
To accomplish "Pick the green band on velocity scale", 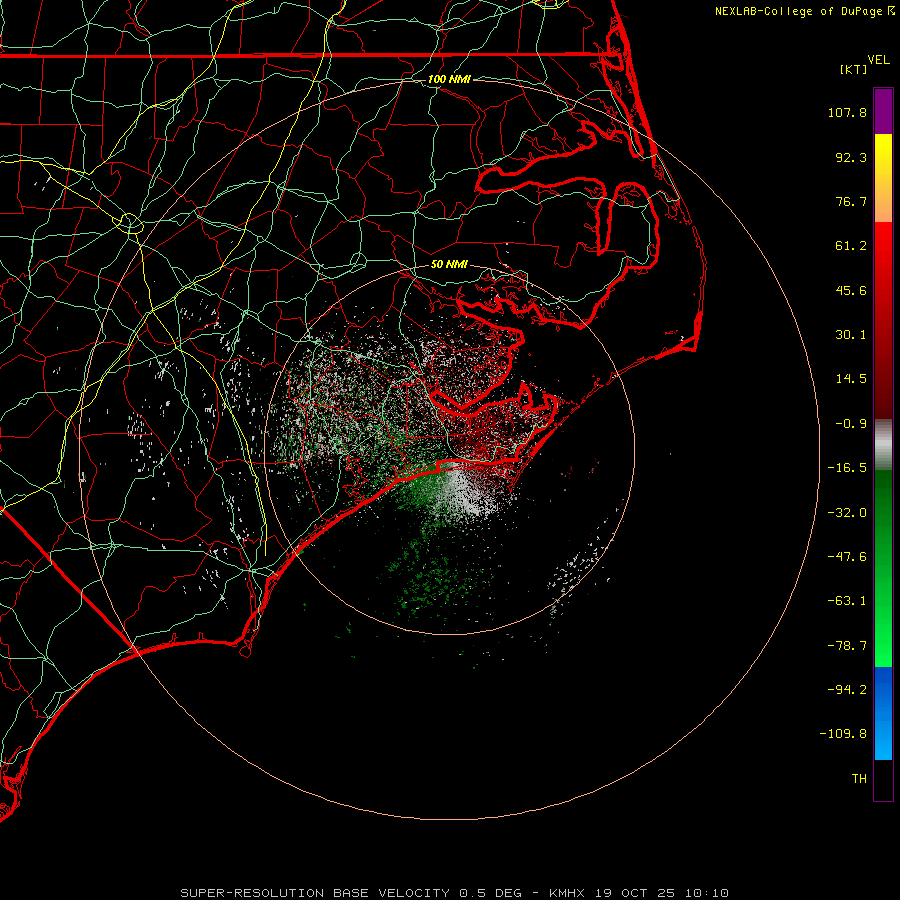I will [883, 568].
